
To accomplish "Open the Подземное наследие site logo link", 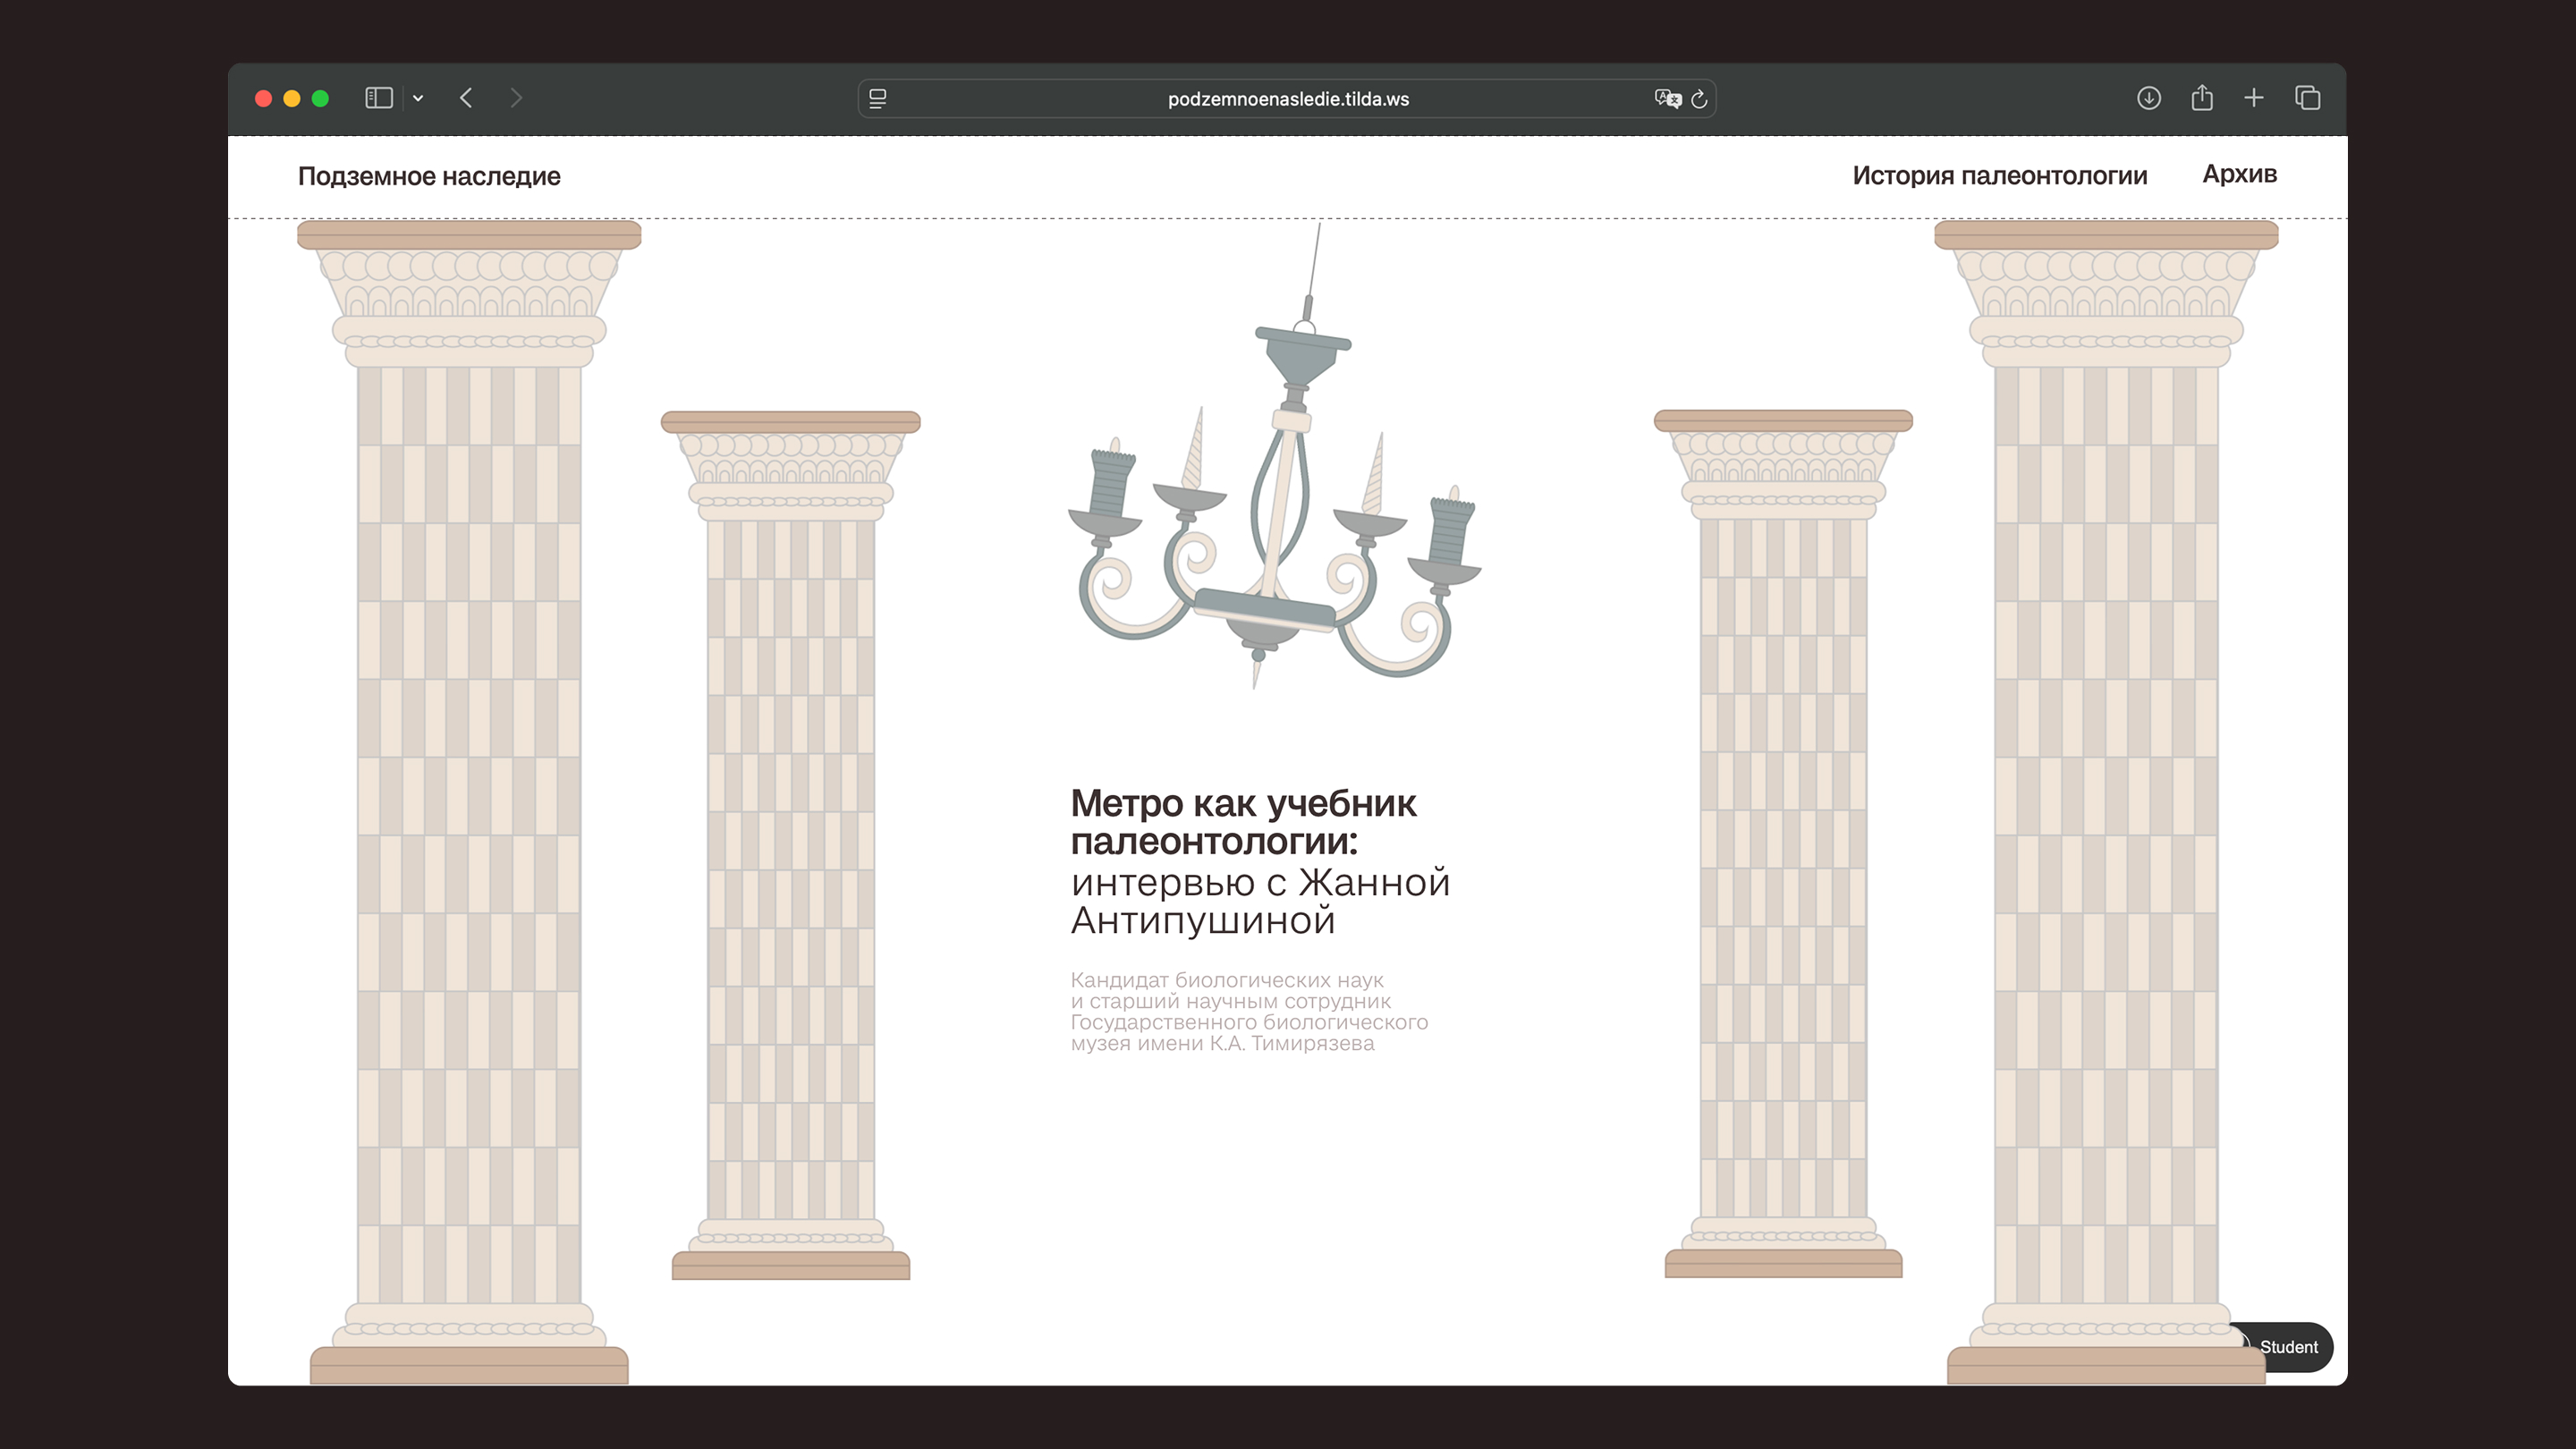I will point(429,176).
